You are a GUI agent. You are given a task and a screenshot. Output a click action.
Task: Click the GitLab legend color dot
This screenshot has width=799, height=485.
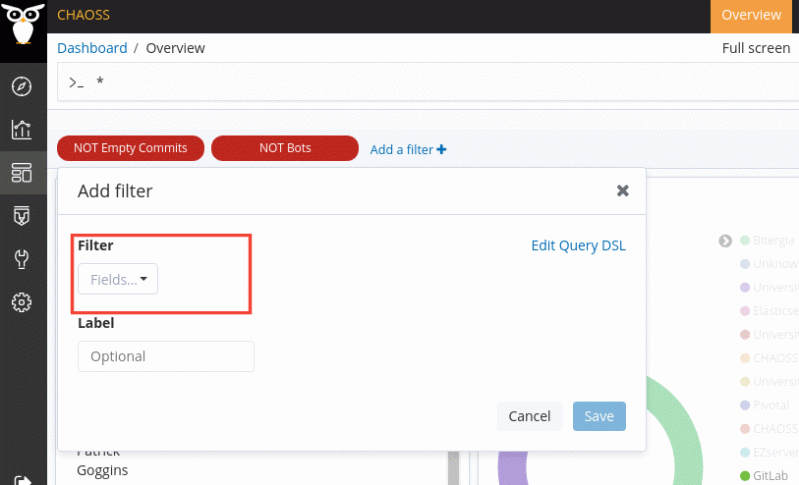[x=744, y=475]
